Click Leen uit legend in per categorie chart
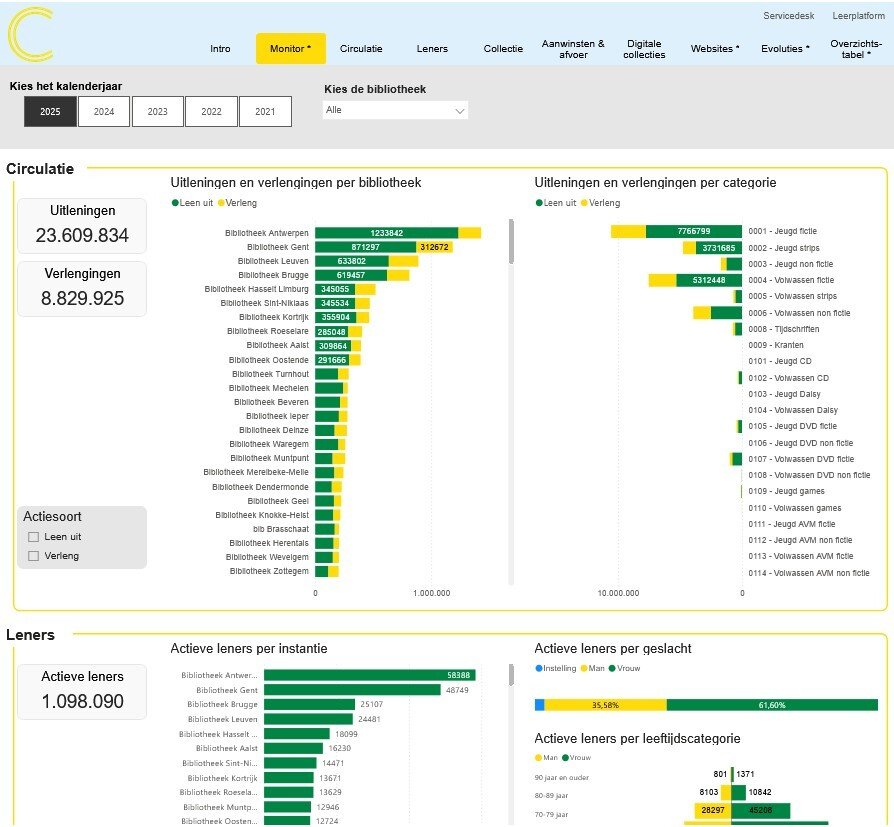 [556, 202]
